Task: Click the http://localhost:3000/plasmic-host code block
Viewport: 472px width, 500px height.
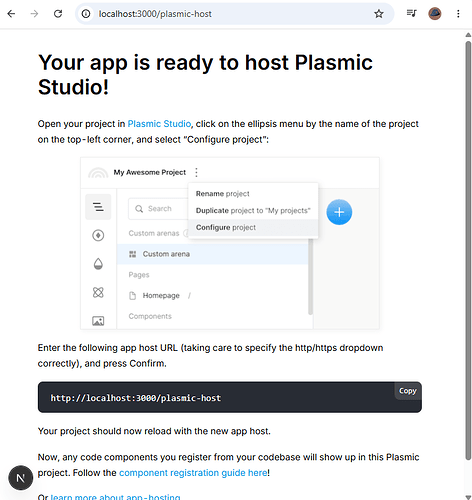Action: [x=230, y=397]
